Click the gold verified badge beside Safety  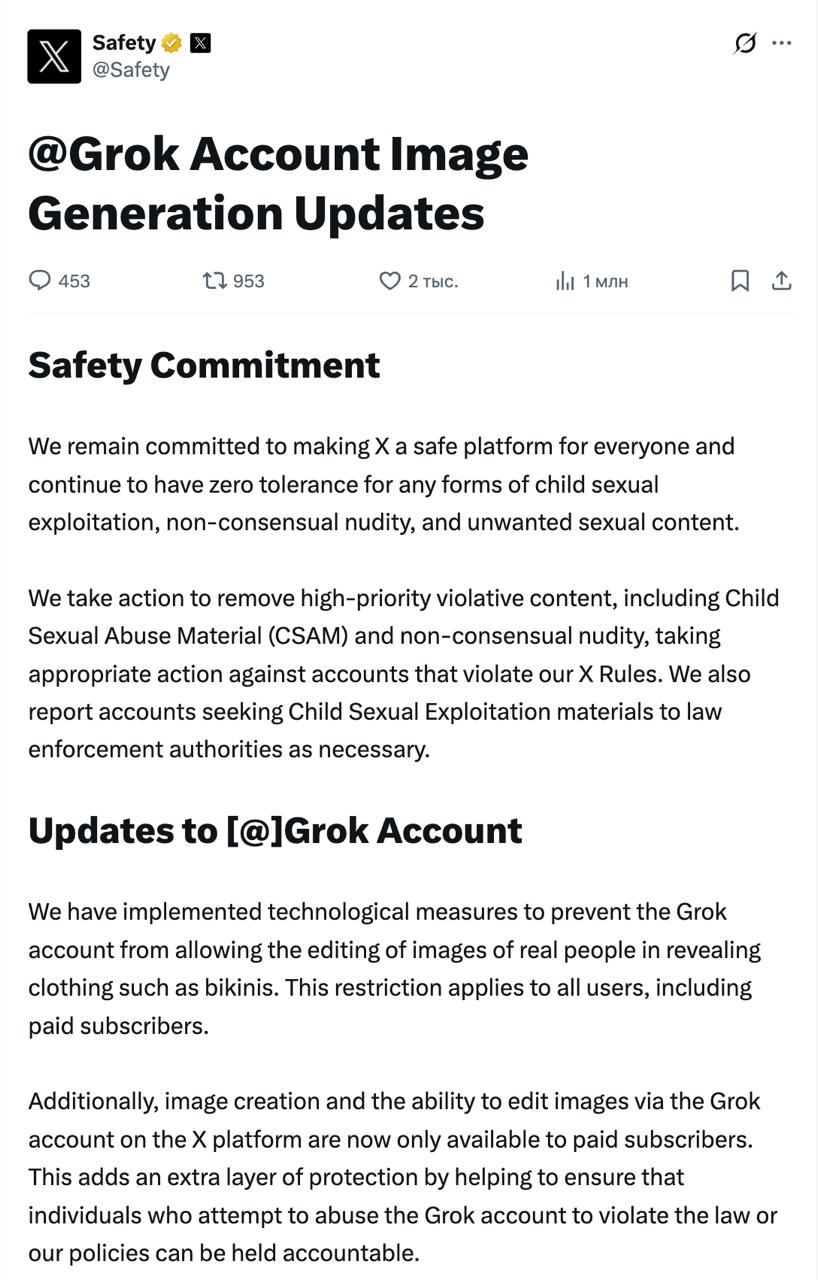point(172,43)
